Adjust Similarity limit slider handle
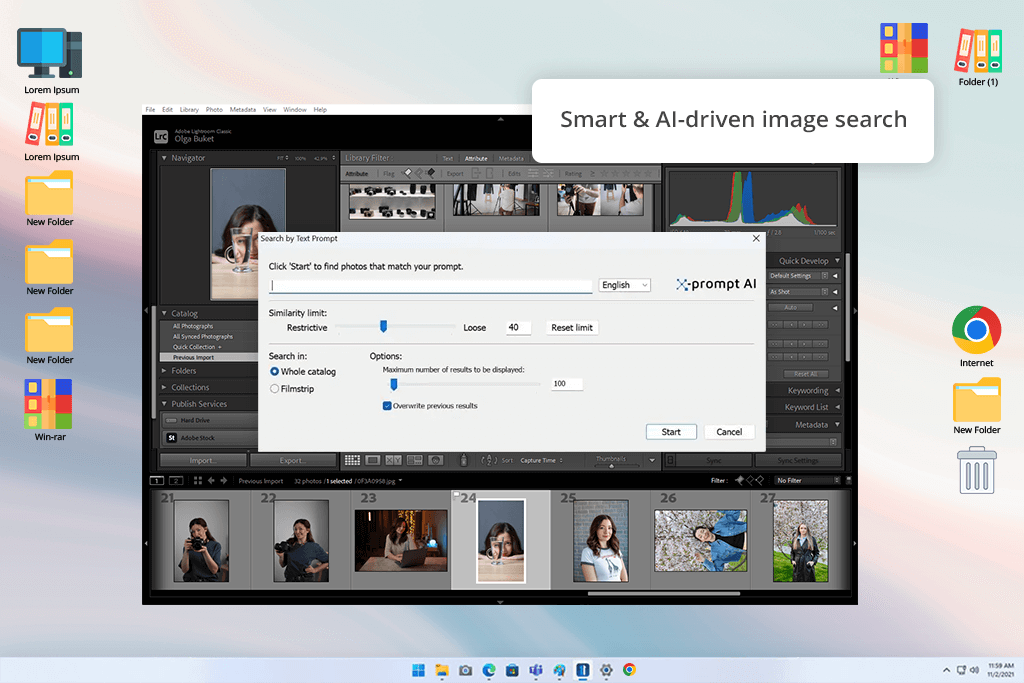Screen dimensions: 1024x683 [x=383, y=326]
